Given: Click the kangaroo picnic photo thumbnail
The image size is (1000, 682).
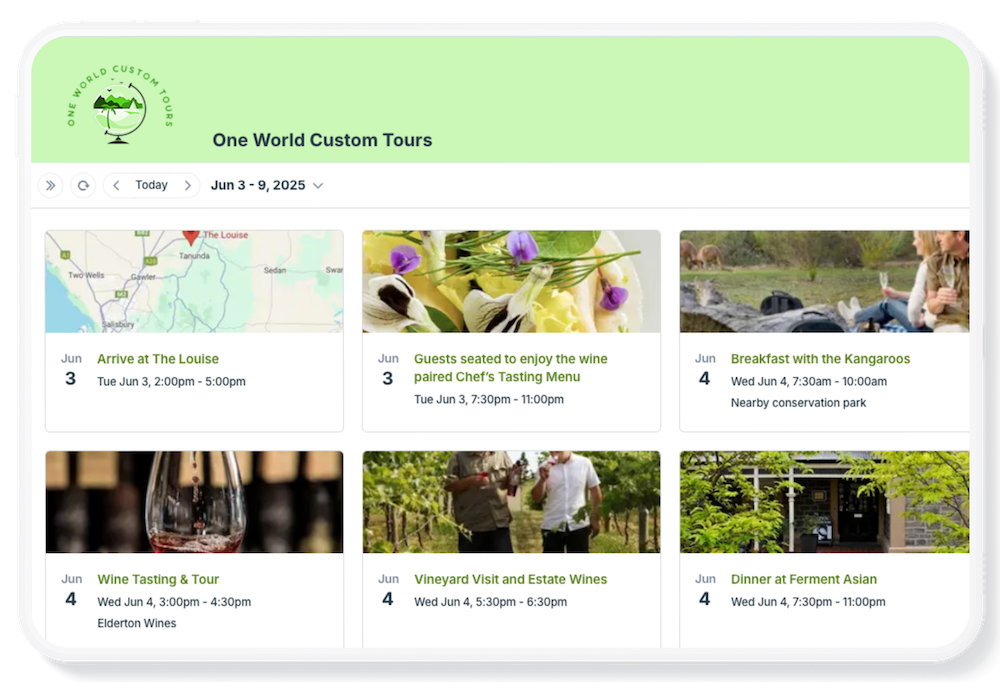Looking at the screenshot, I should coord(824,281).
